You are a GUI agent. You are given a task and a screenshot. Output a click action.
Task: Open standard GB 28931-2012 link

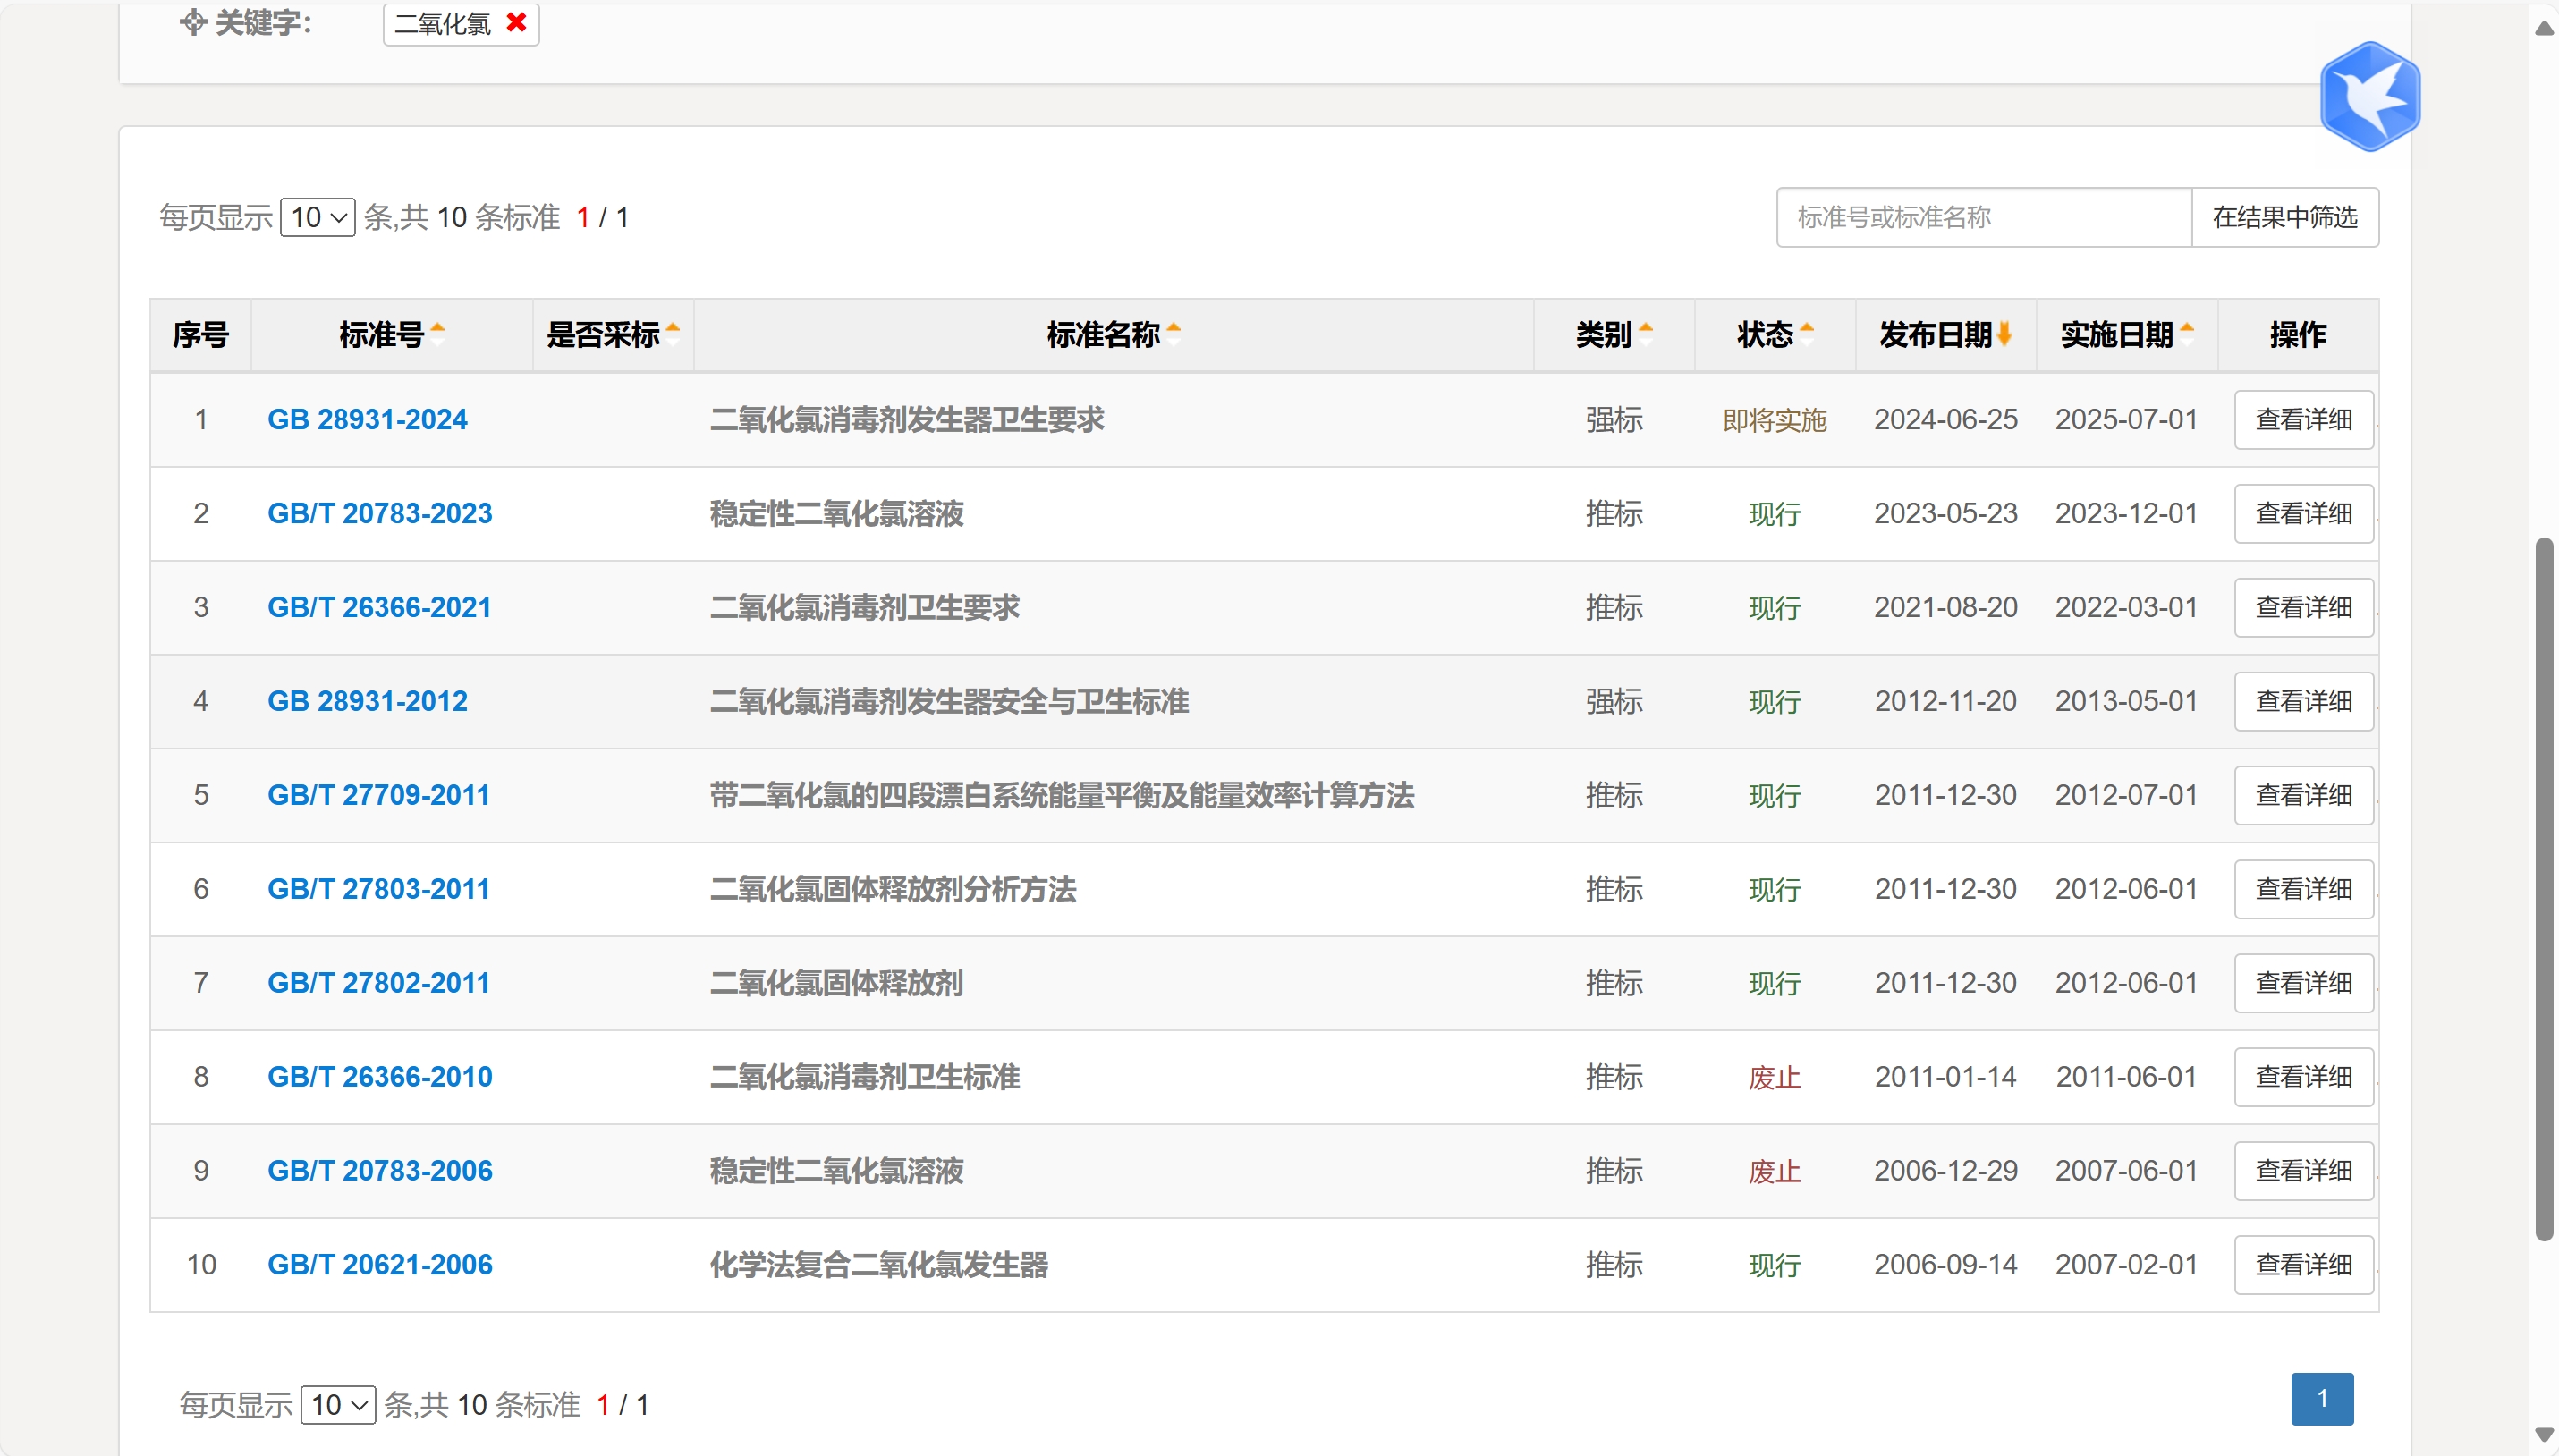coord(367,701)
